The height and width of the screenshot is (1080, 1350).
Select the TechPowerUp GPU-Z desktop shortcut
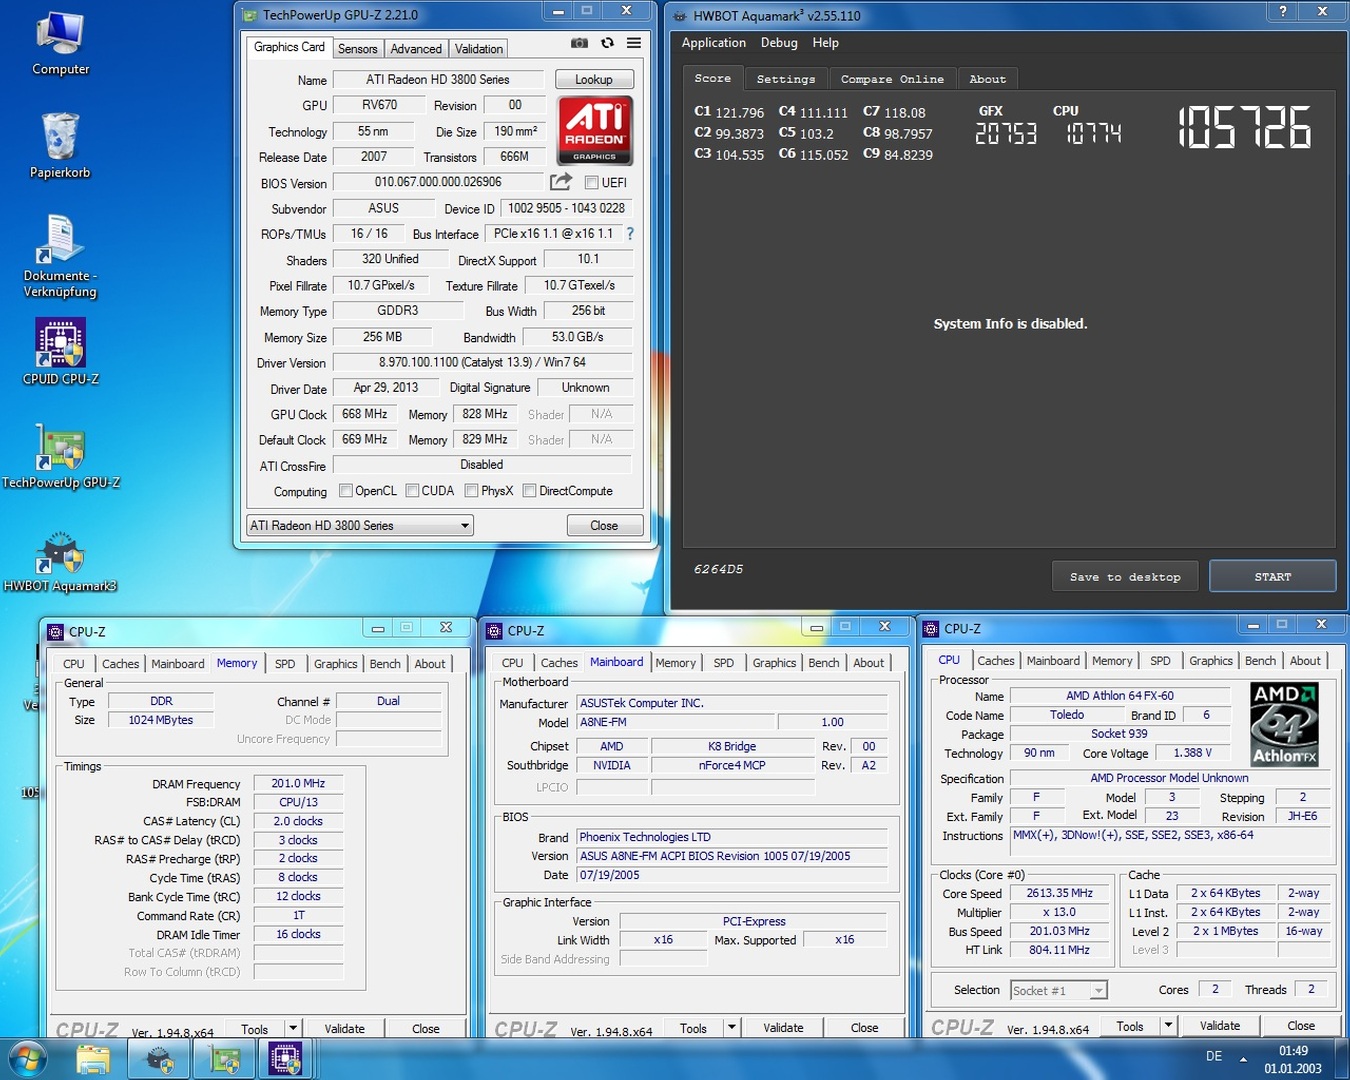tap(60, 456)
